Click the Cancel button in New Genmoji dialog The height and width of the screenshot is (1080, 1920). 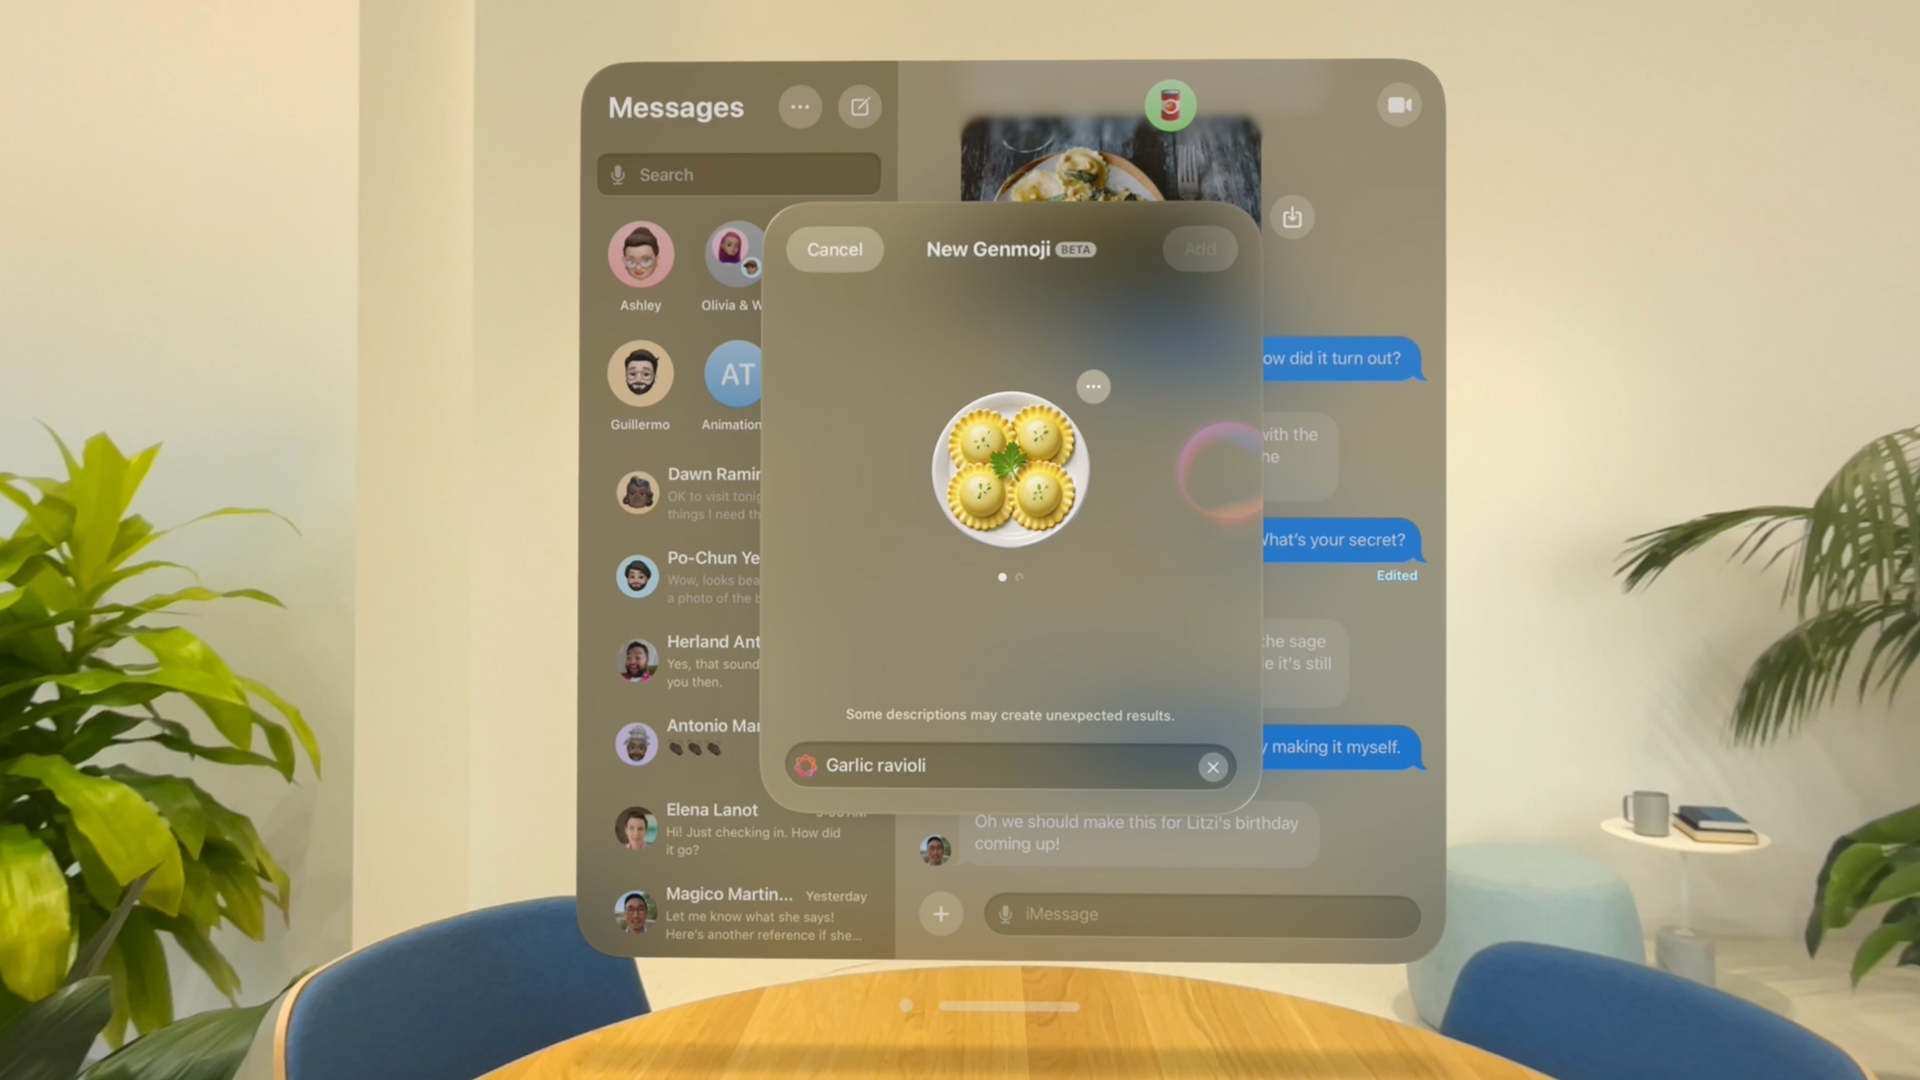point(833,248)
